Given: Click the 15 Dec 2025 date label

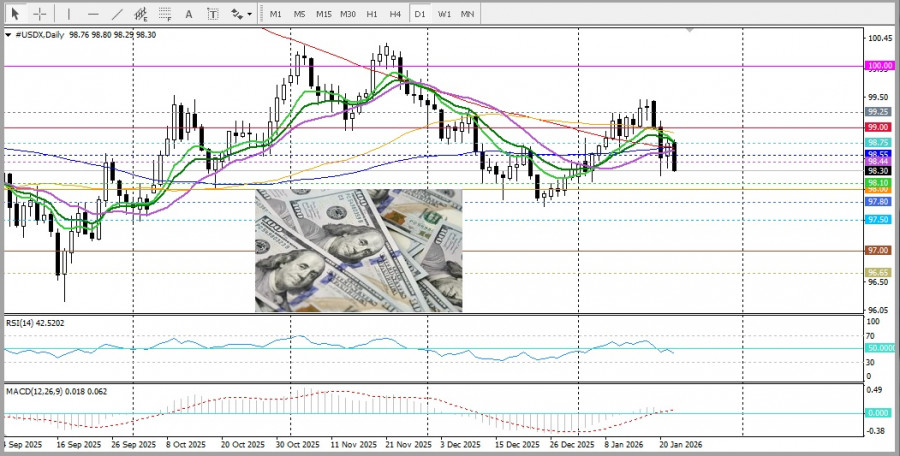Looking at the screenshot, I should click(x=517, y=445).
